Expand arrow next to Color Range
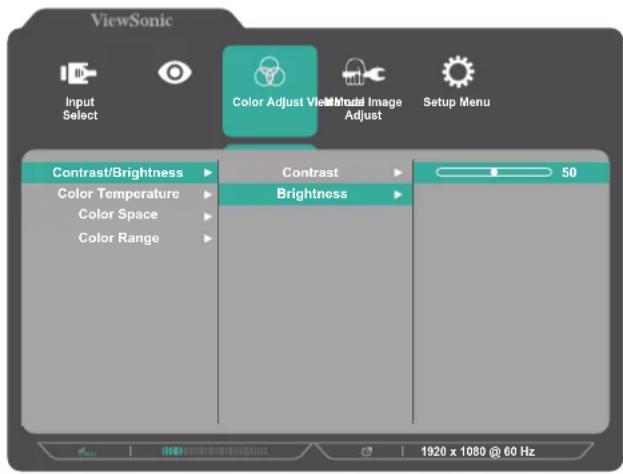623x474 pixels. [208, 238]
